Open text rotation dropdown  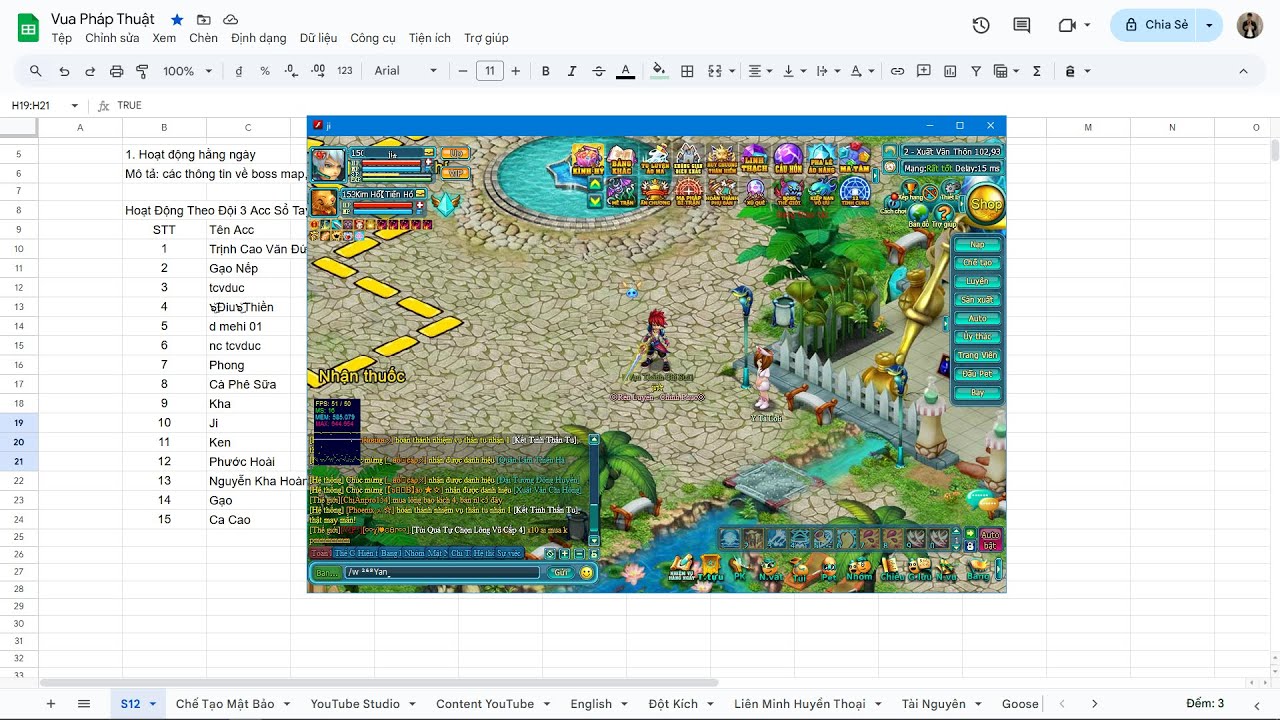click(861, 71)
